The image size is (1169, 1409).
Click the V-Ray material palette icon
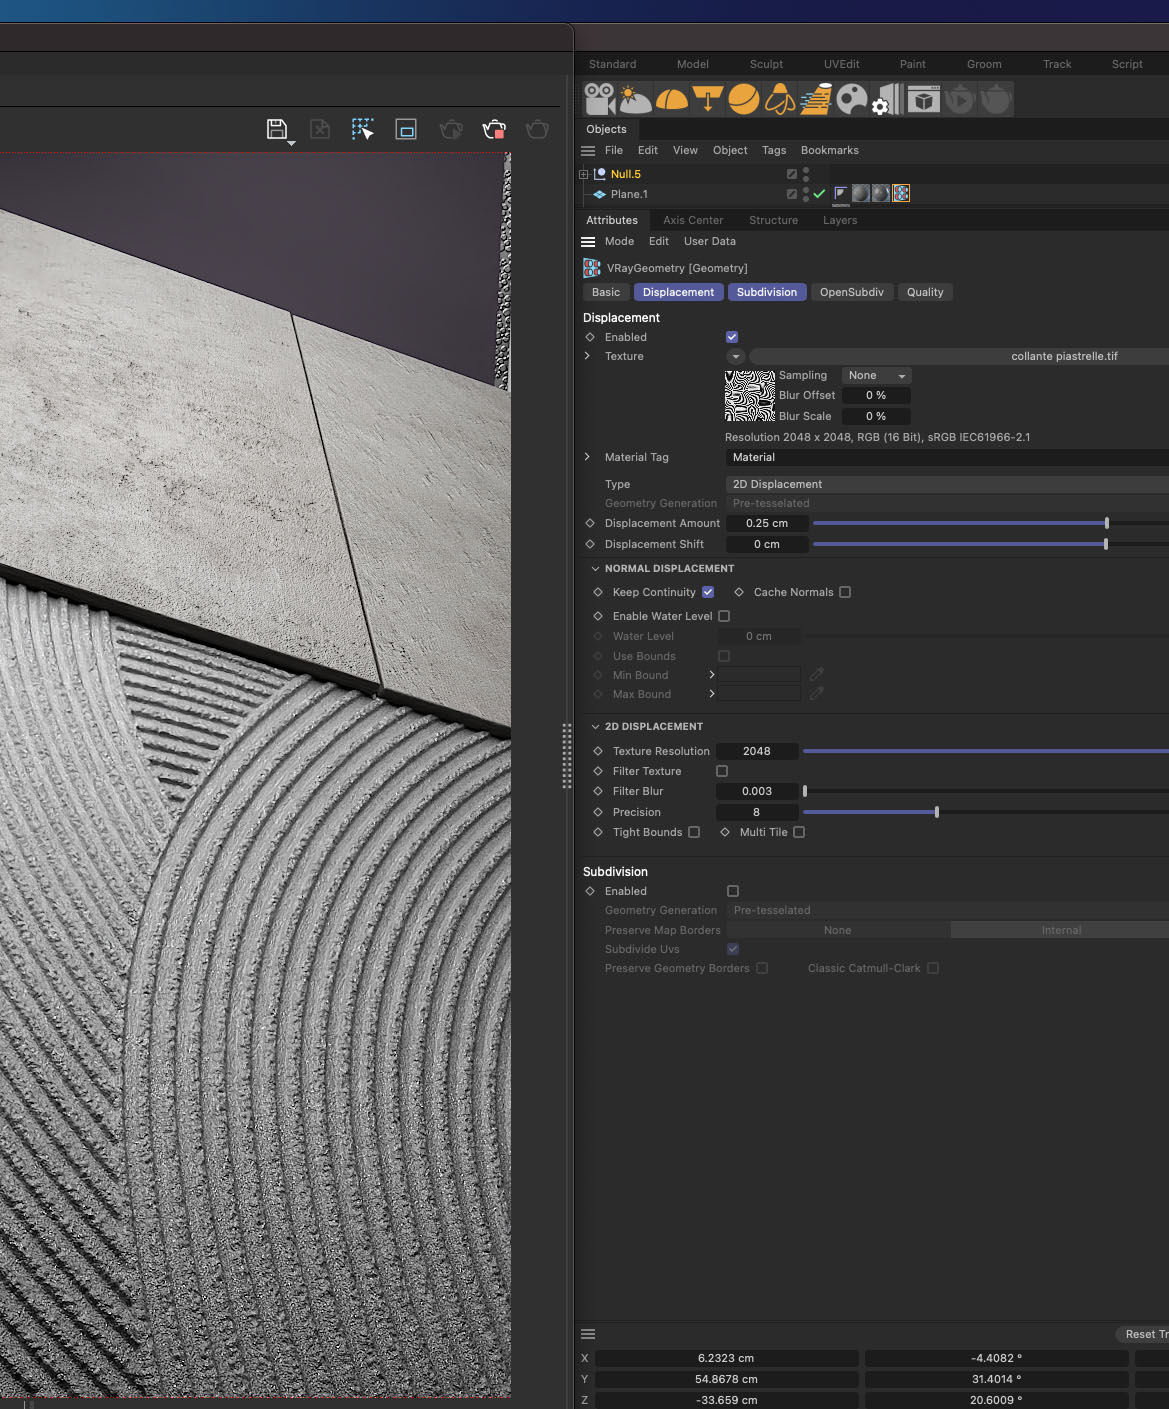coord(851,99)
